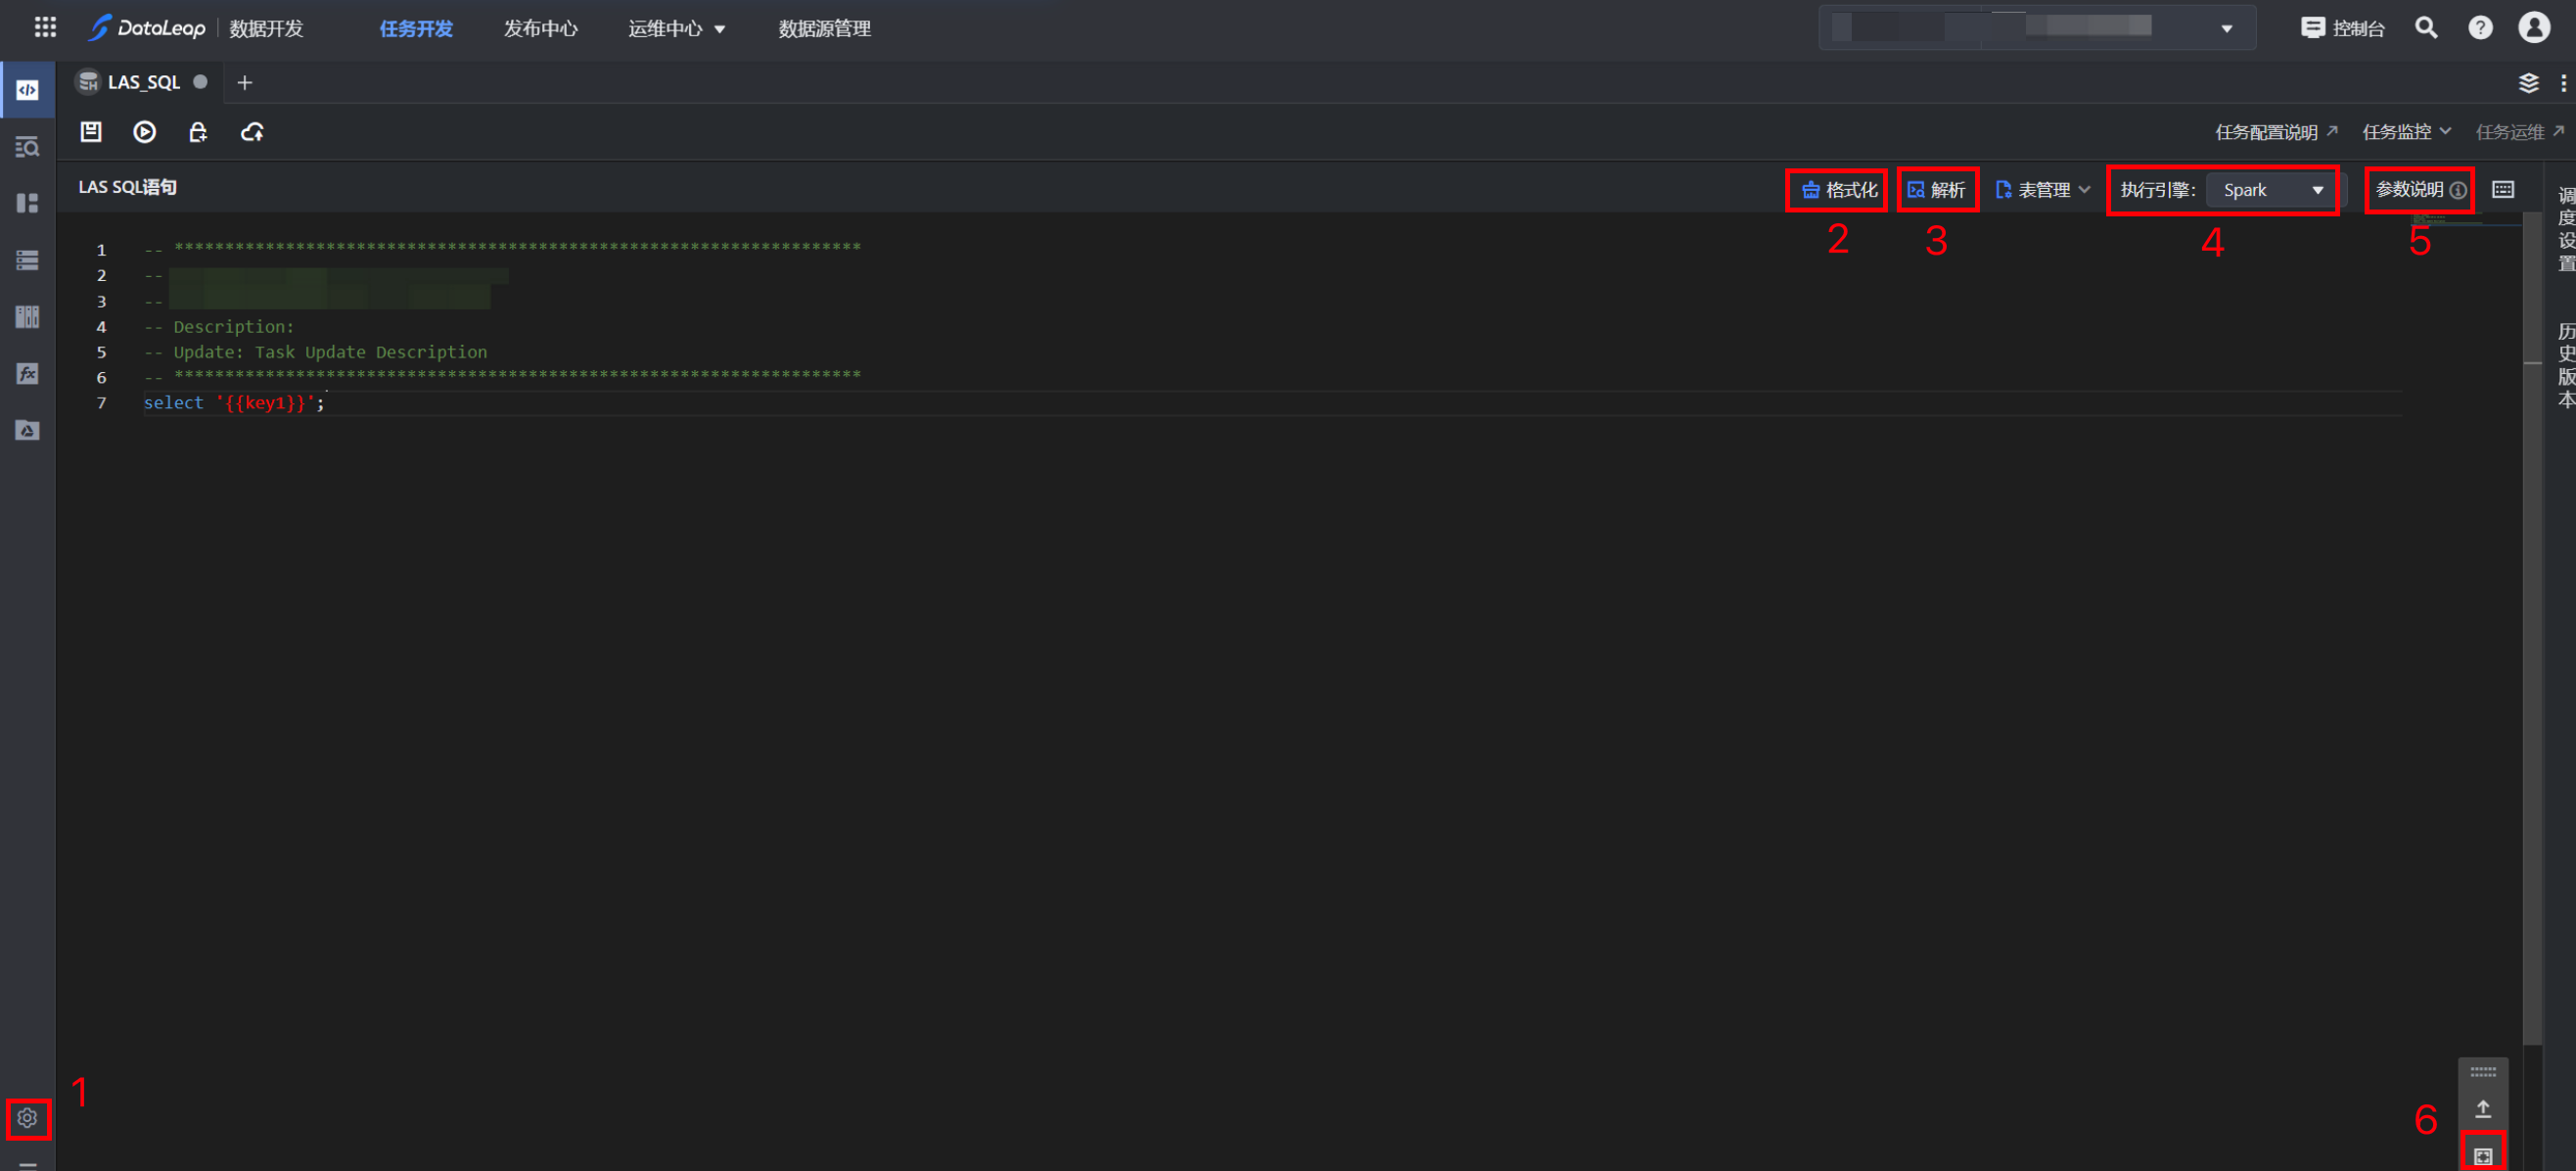
Task: Open the settings gear in the left sidebar
Action: coord(28,1117)
